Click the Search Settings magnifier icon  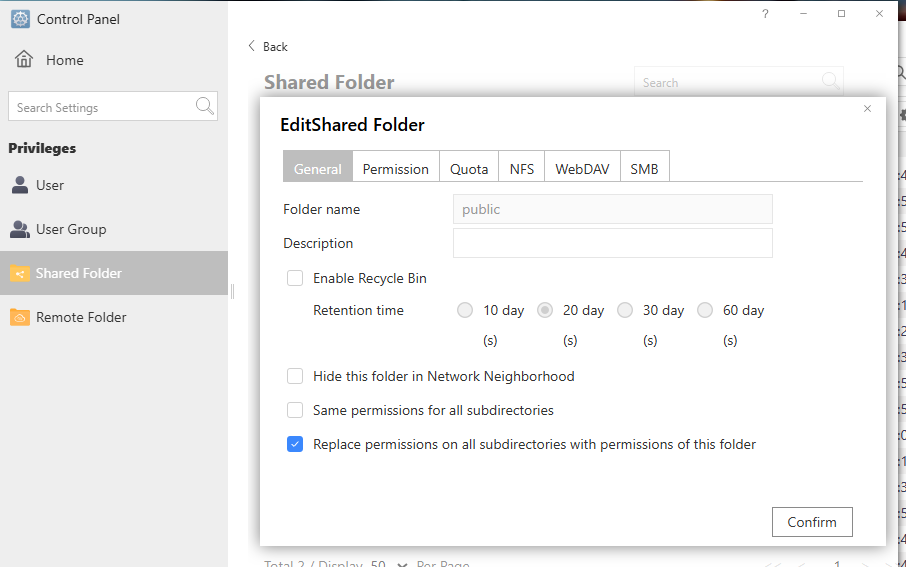(205, 106)
